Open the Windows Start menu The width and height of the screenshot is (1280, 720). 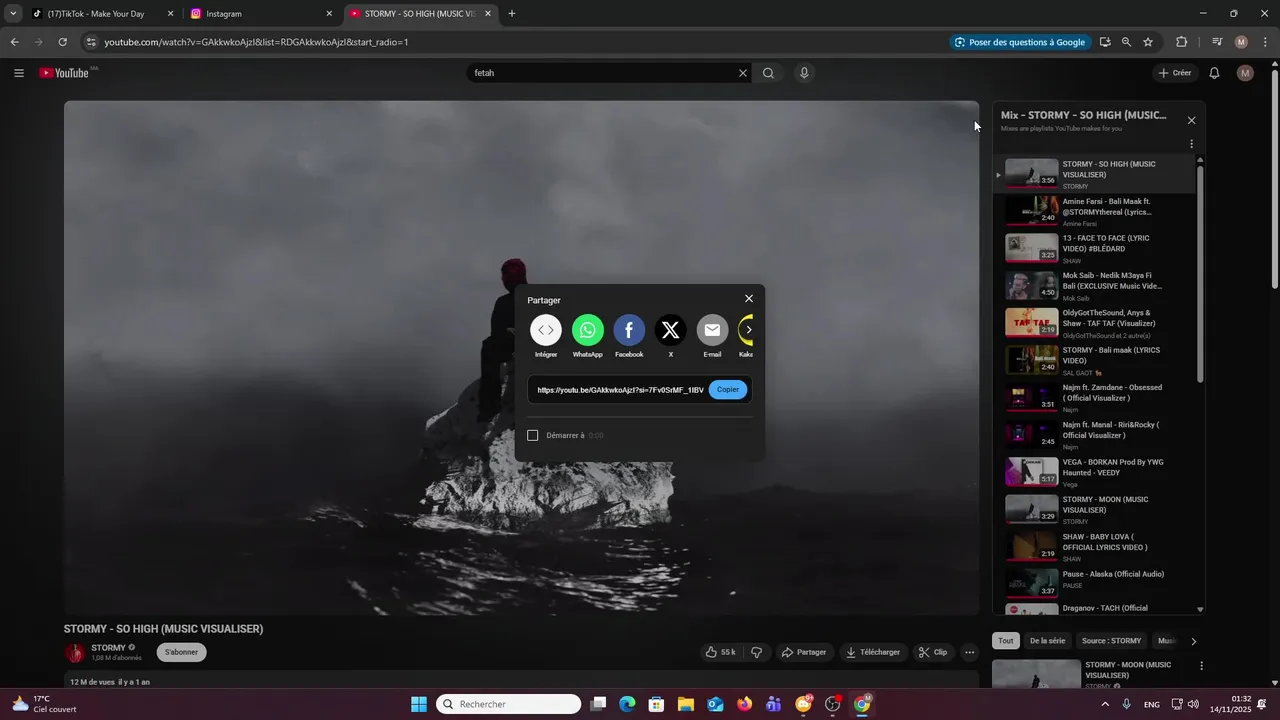tap(419, 704)
